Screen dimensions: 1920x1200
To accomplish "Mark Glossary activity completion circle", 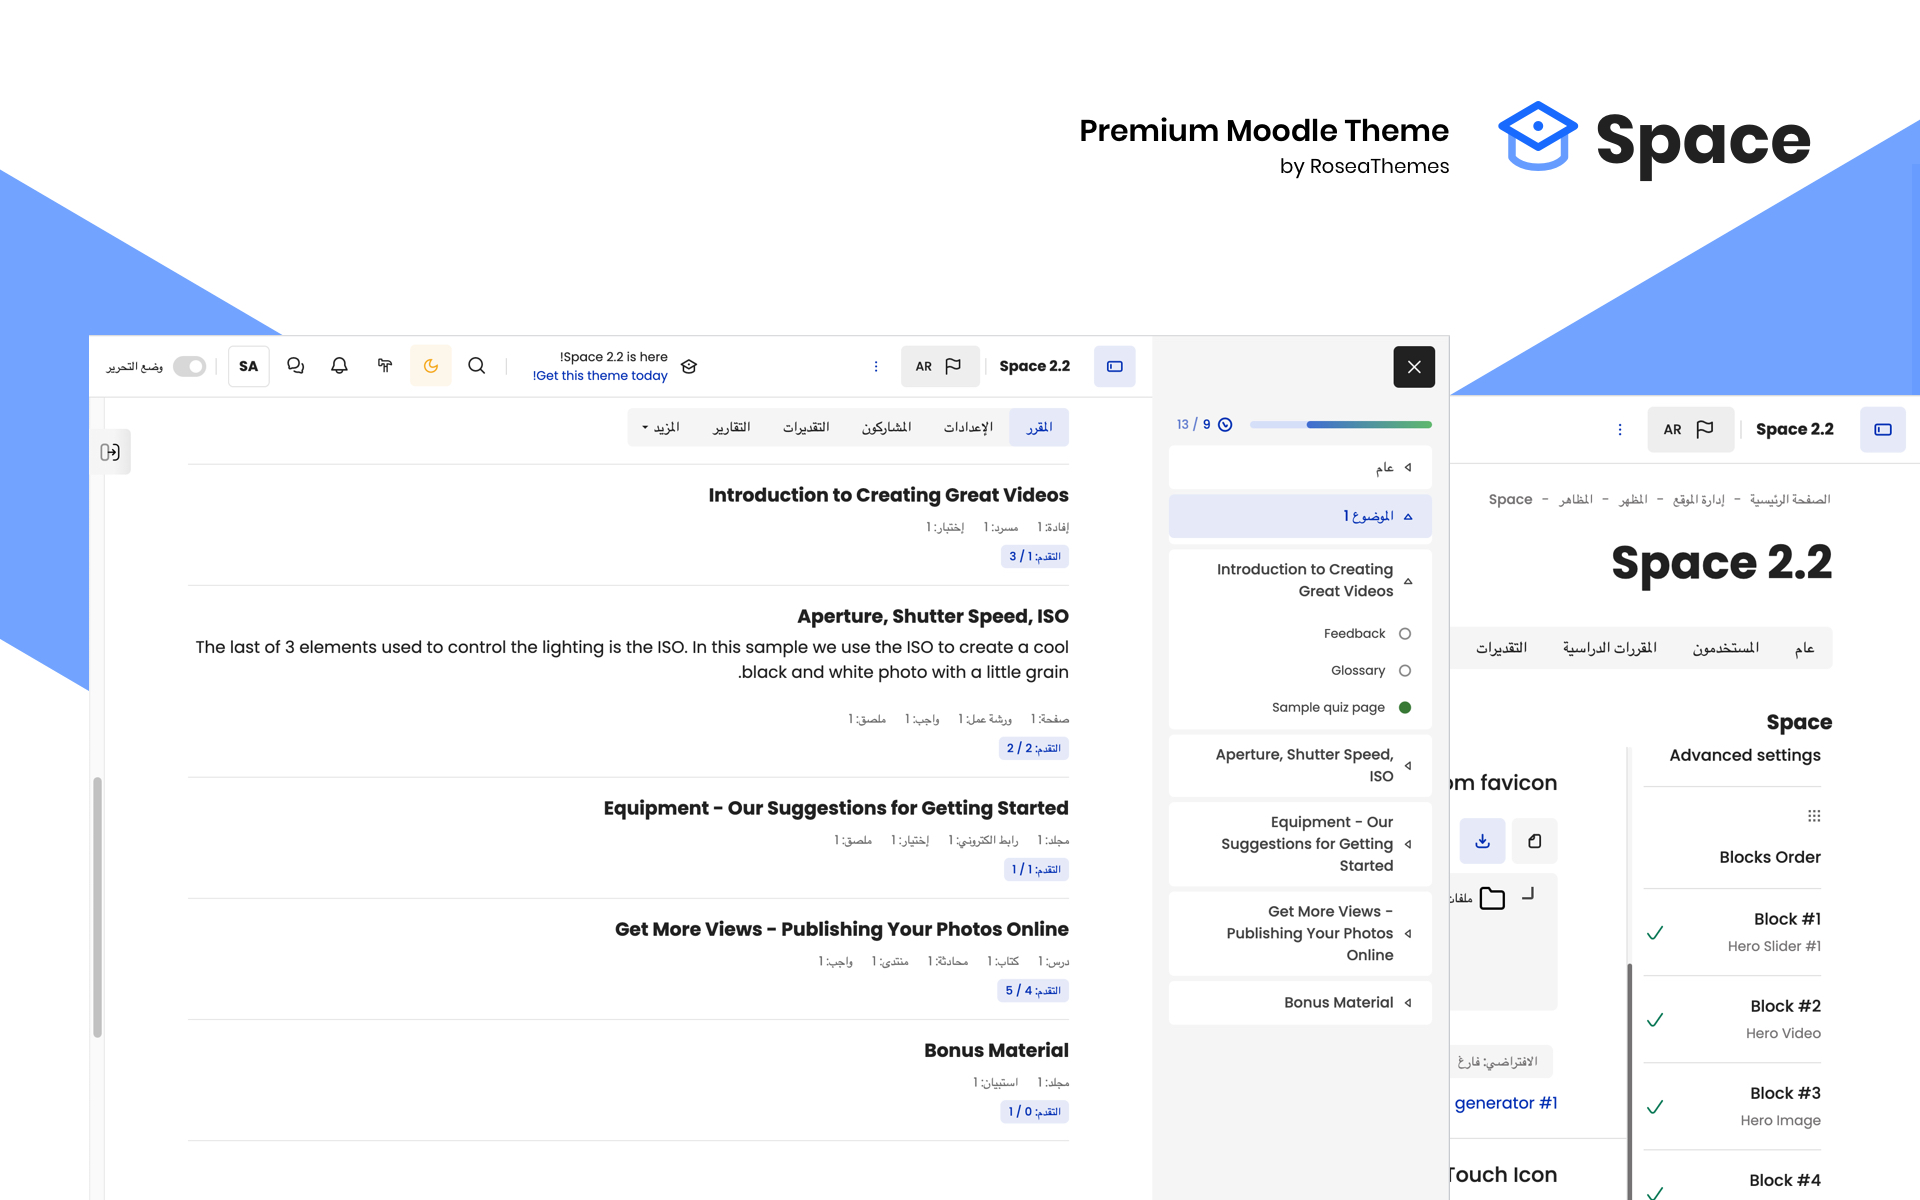I will [x=1404, y=671].
